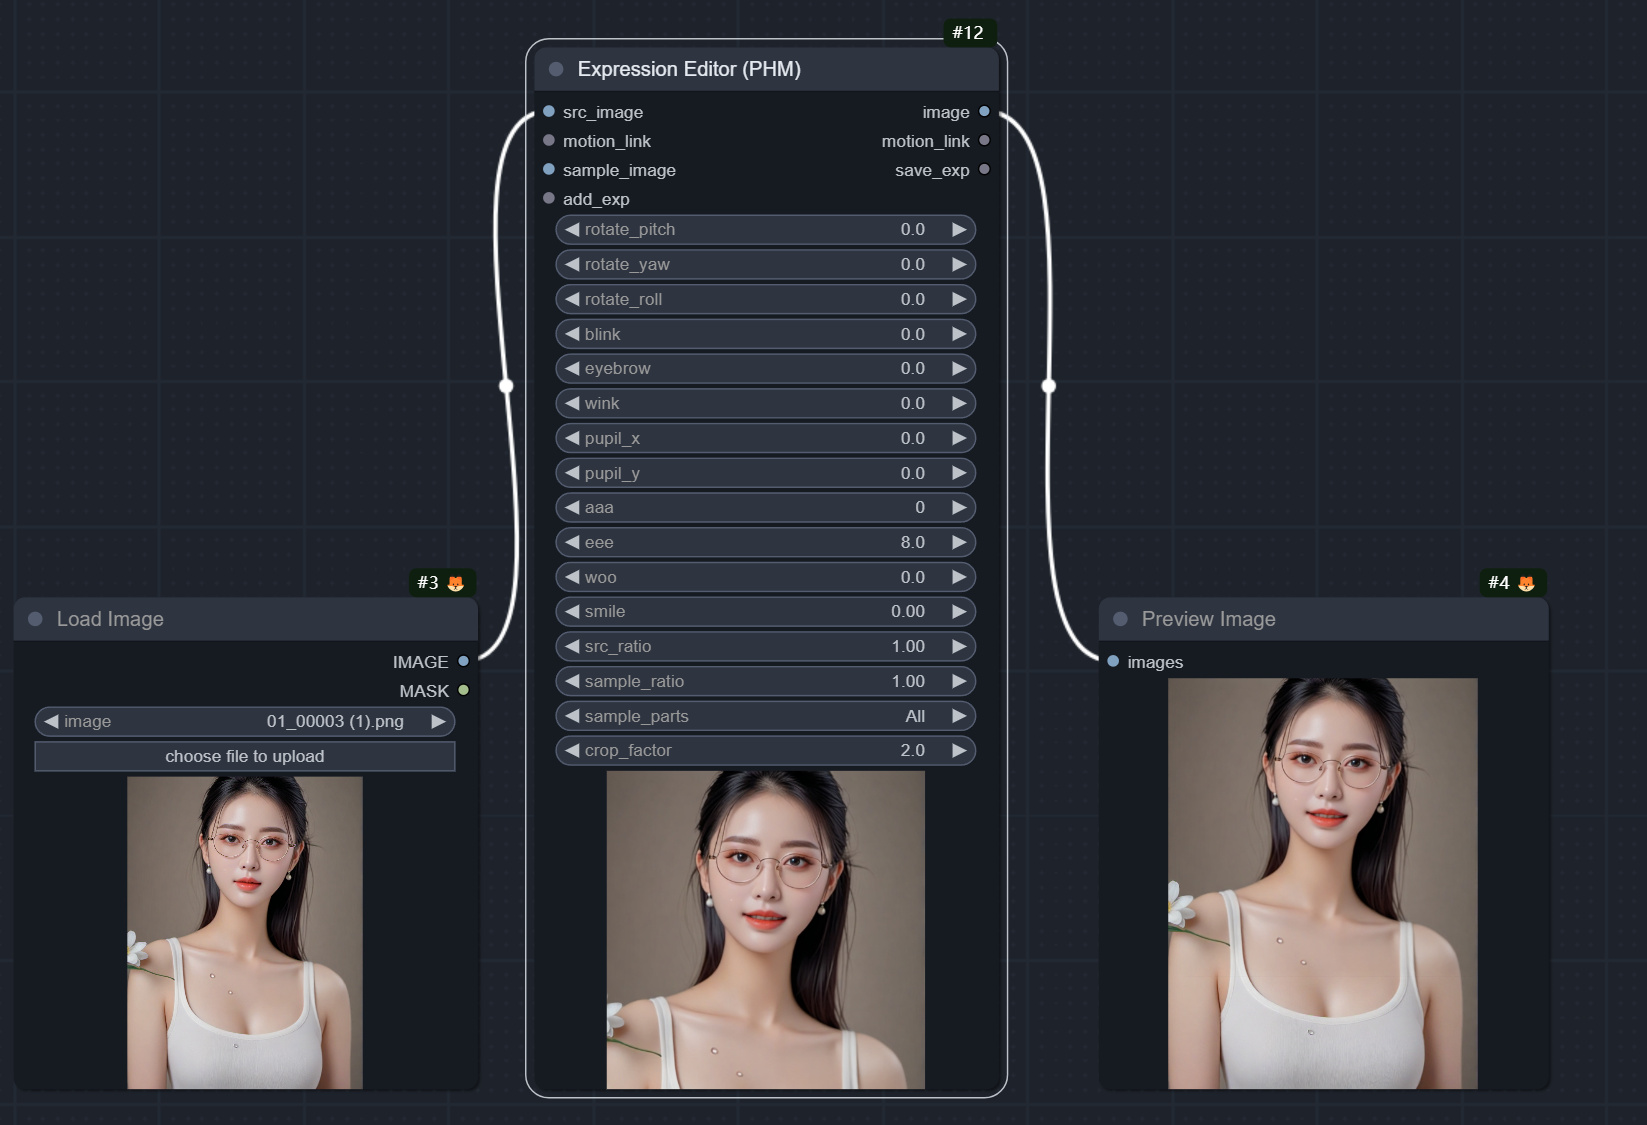Click the images input dot on Preview Image
This screenshot has width=1647, height=1125.
click(x=1112, y=661)
